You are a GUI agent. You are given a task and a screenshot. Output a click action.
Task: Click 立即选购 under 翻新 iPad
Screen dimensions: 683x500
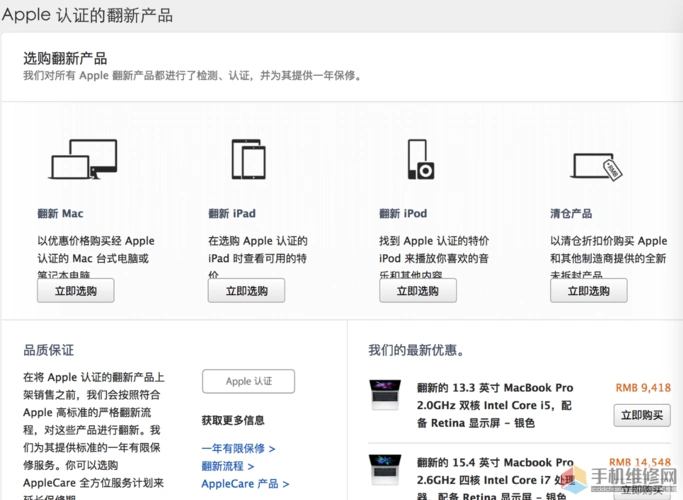click(247, 291)
